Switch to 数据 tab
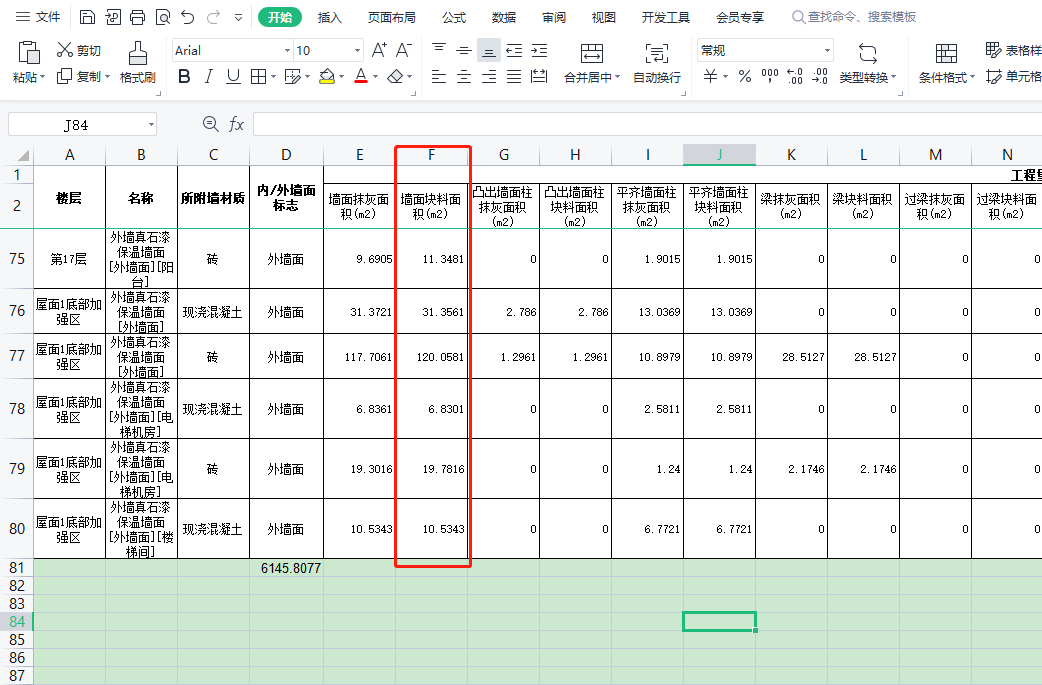The width and height of the screenshot is (1042, 685). (x=504, y=17)
